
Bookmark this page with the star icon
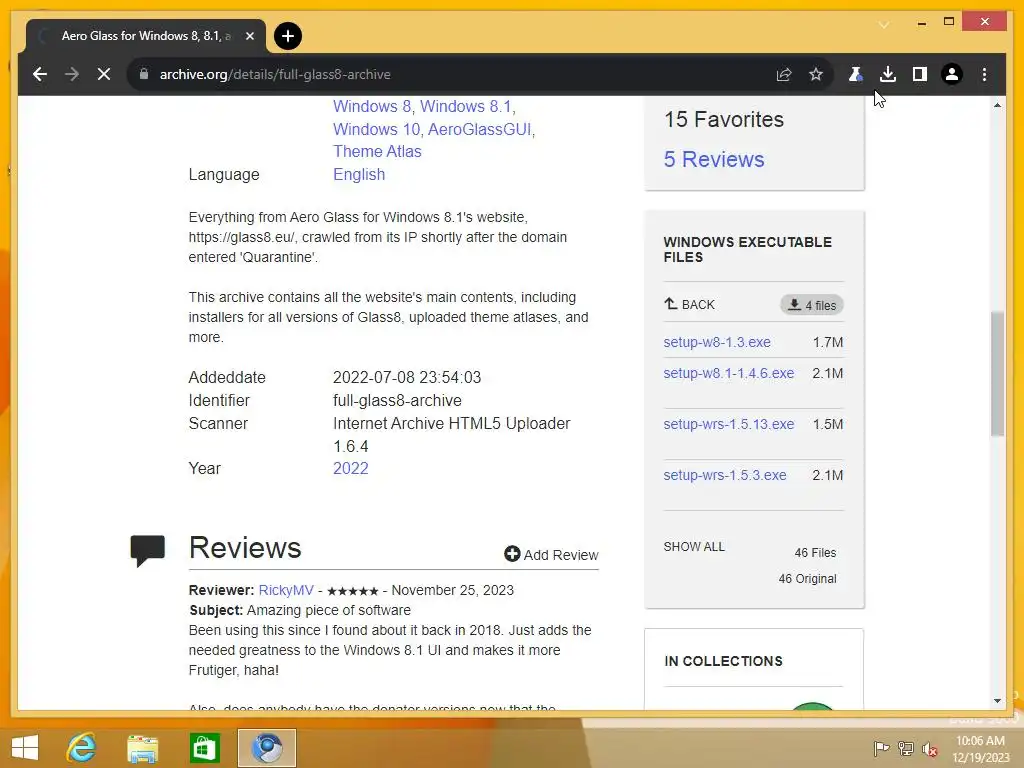816,74
